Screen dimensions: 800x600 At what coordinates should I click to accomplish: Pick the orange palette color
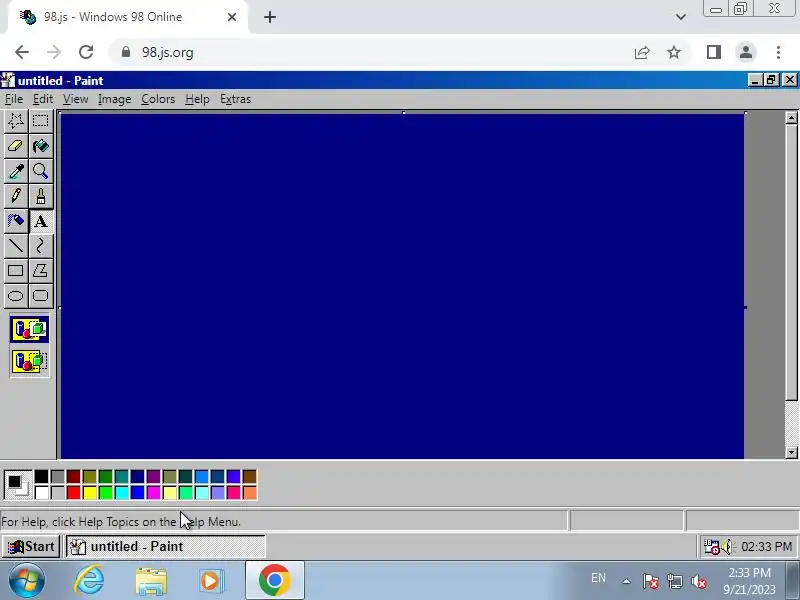pyautogui.click(x=249, y=492)
